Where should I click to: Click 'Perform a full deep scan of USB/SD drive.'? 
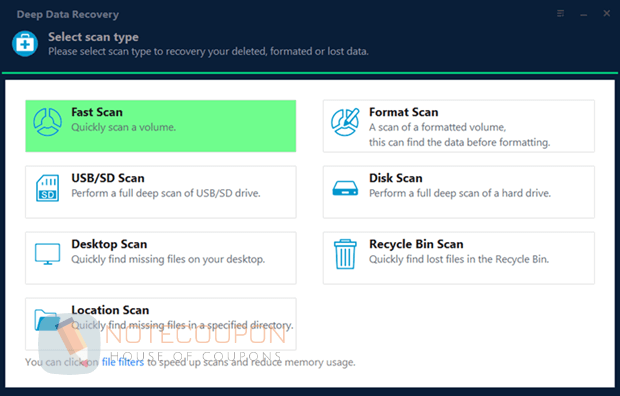point(166,193)
